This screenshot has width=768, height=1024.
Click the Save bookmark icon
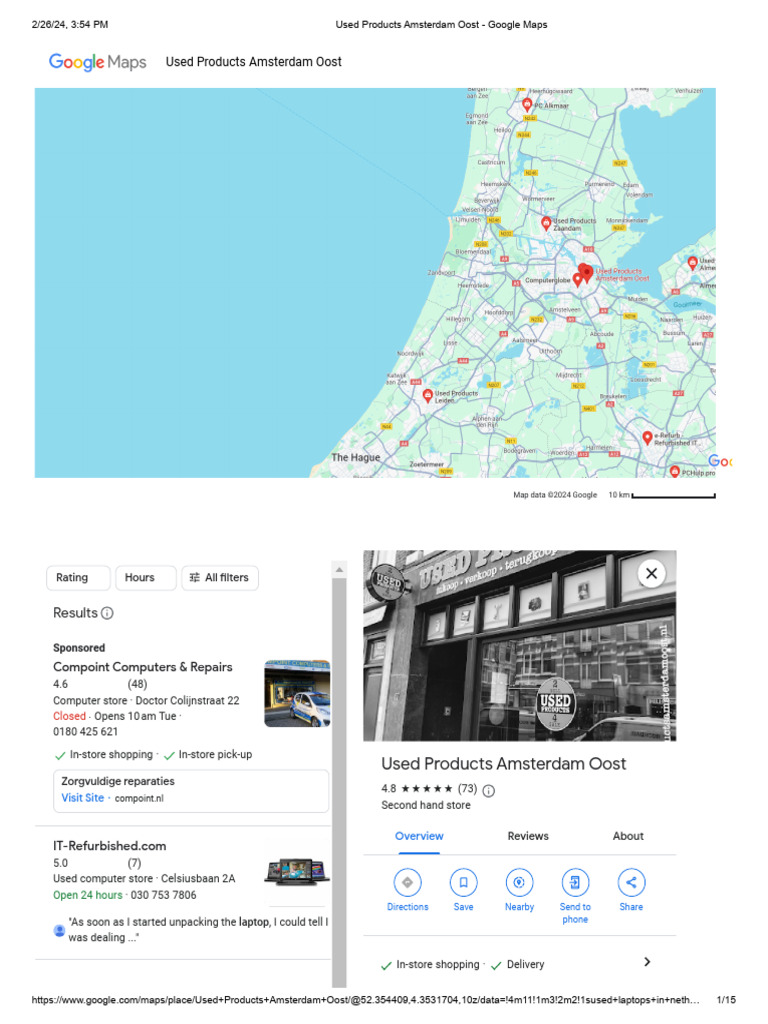pos(464,882)
